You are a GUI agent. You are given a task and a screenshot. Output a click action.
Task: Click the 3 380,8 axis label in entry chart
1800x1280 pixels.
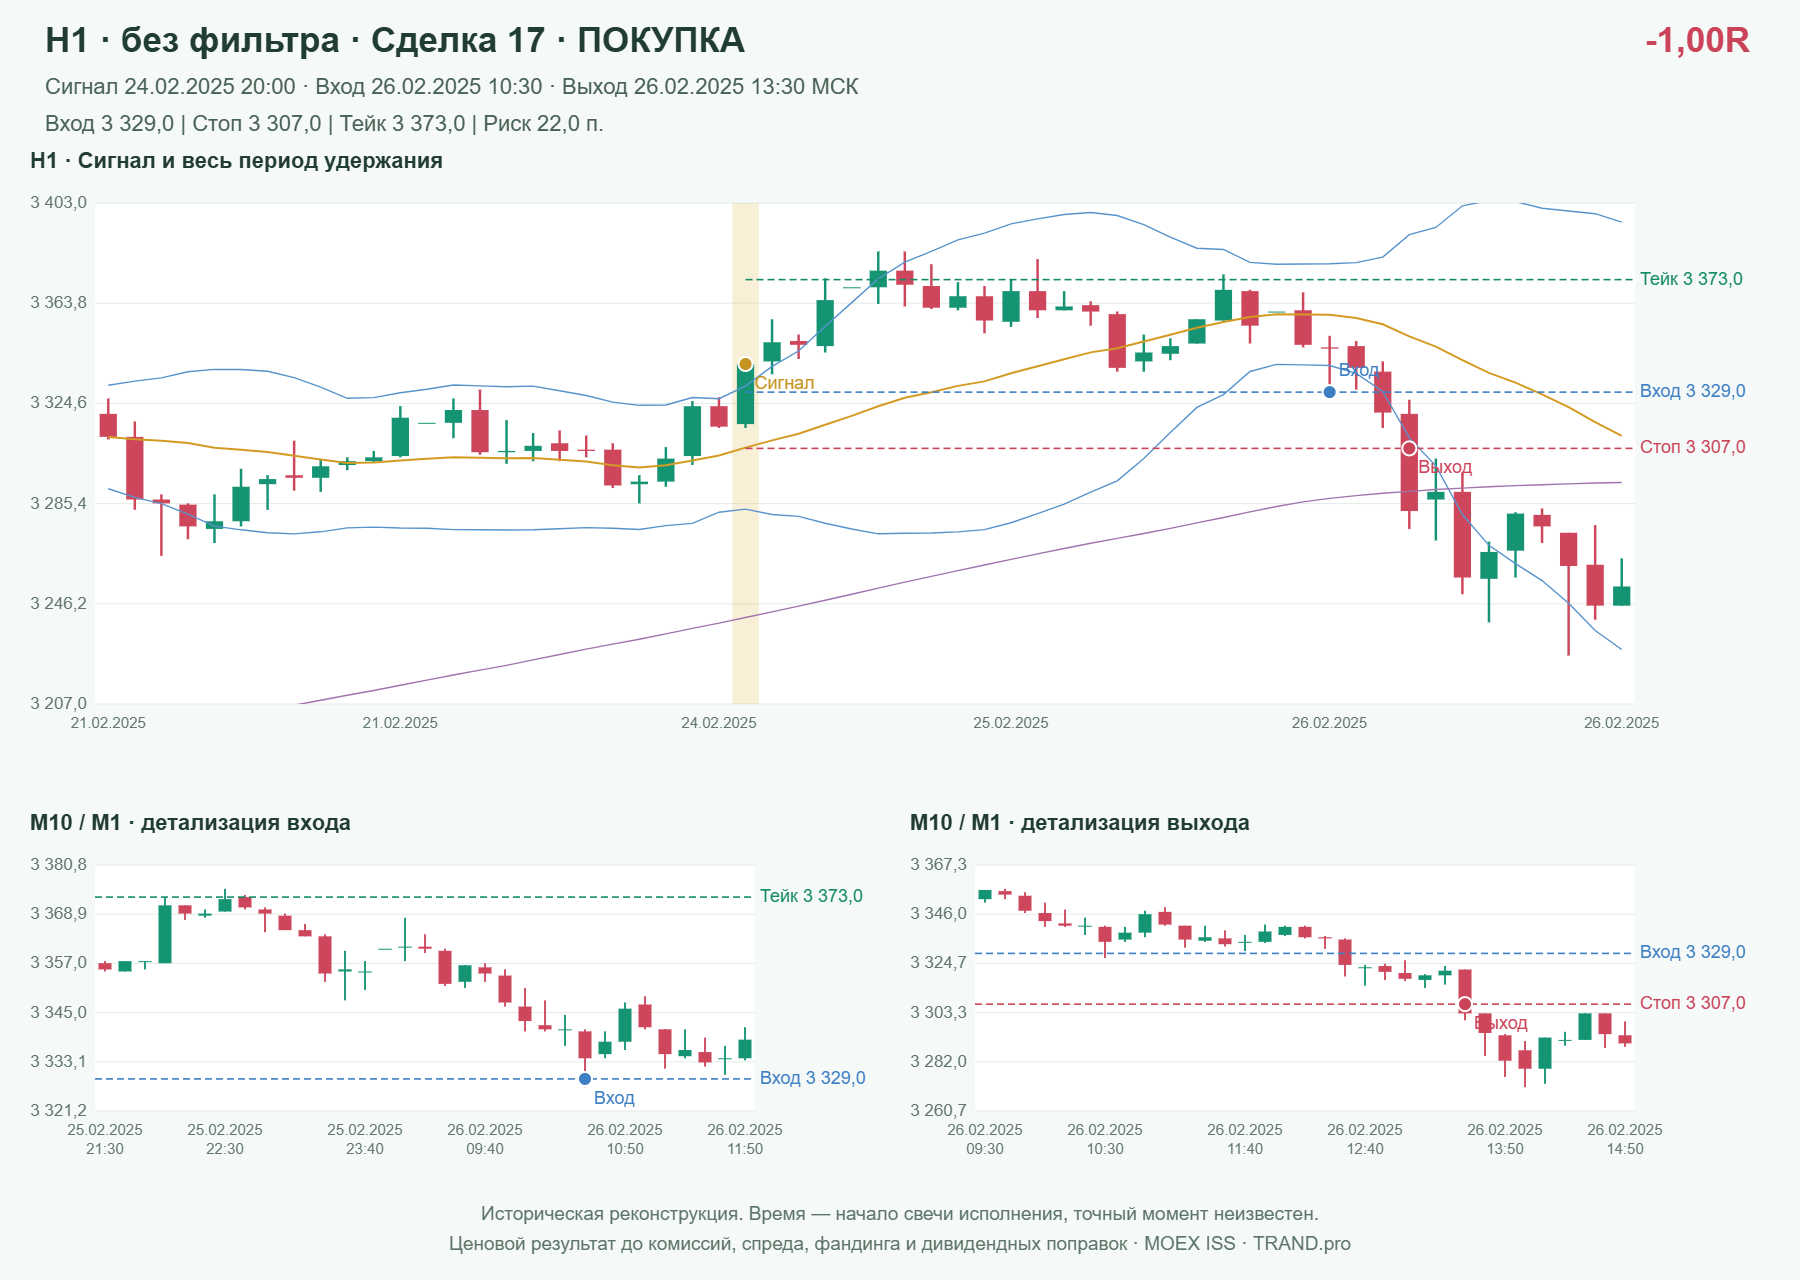(59, 865)
